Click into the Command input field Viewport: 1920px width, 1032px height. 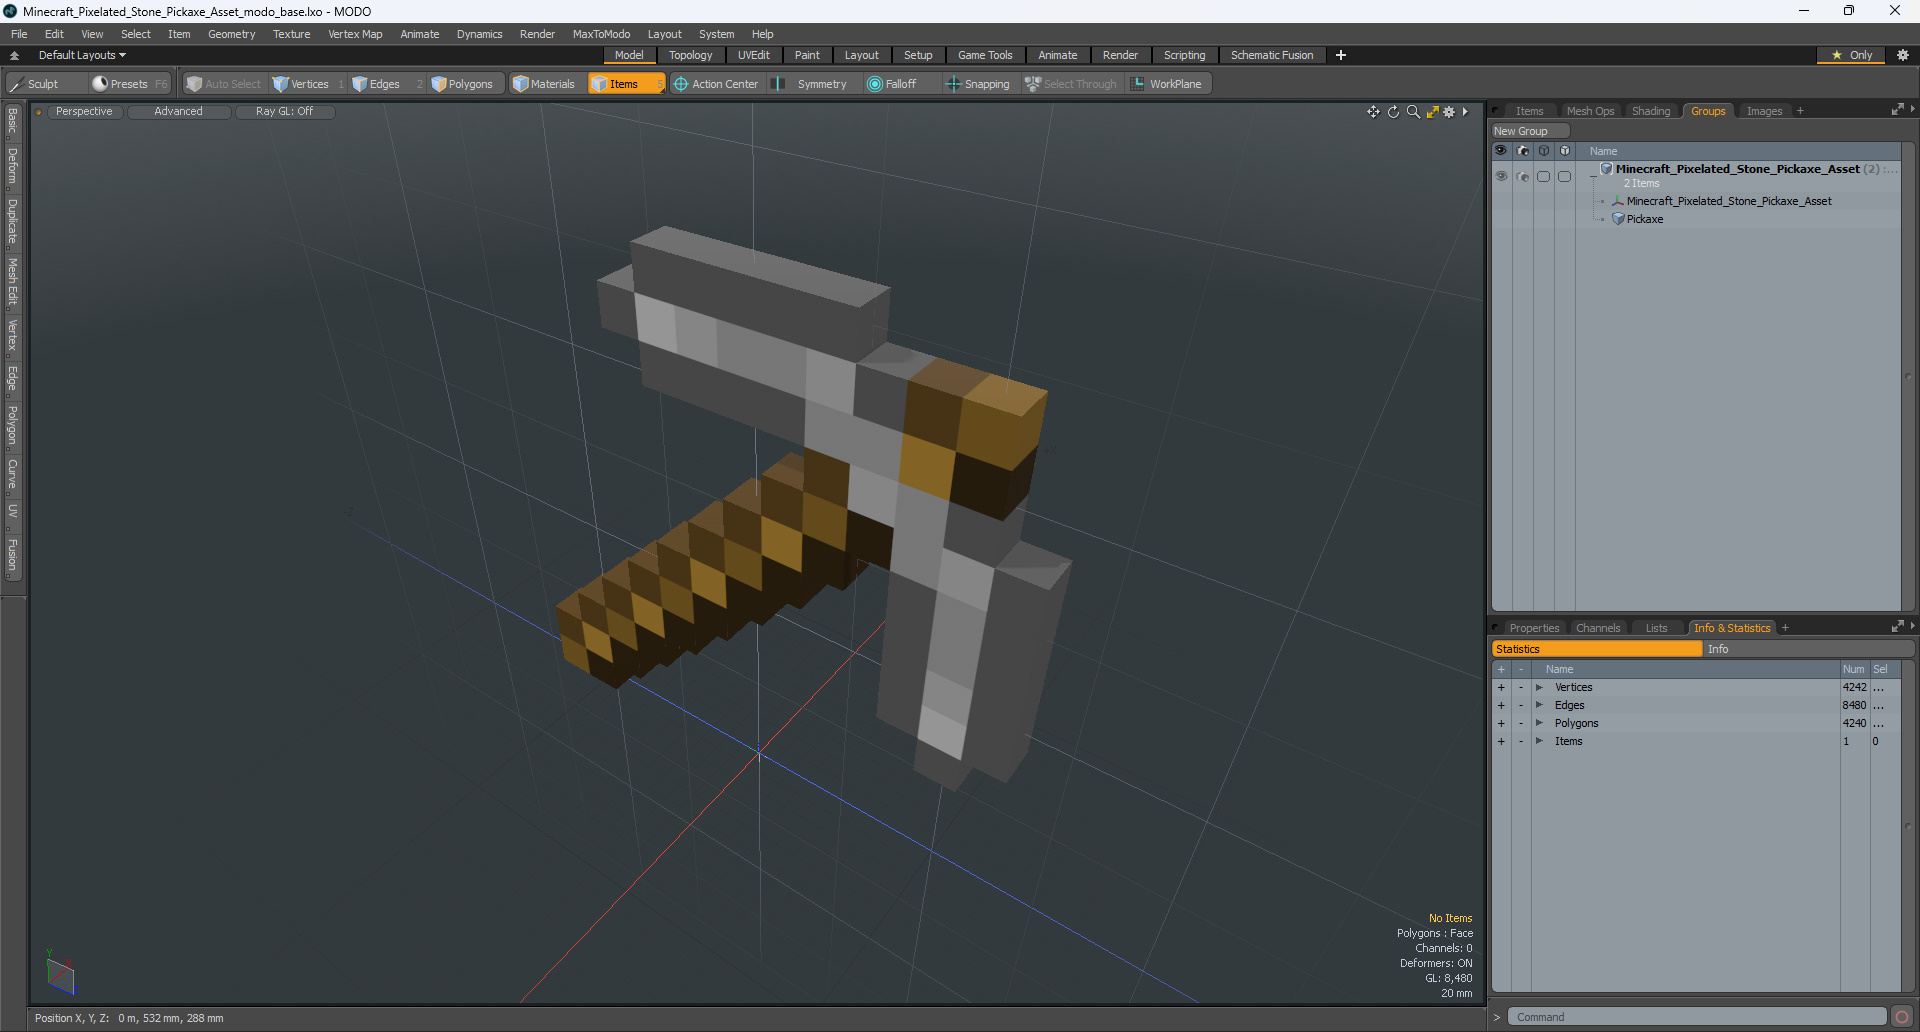pyautogui.click(x=1697, y=1017)
